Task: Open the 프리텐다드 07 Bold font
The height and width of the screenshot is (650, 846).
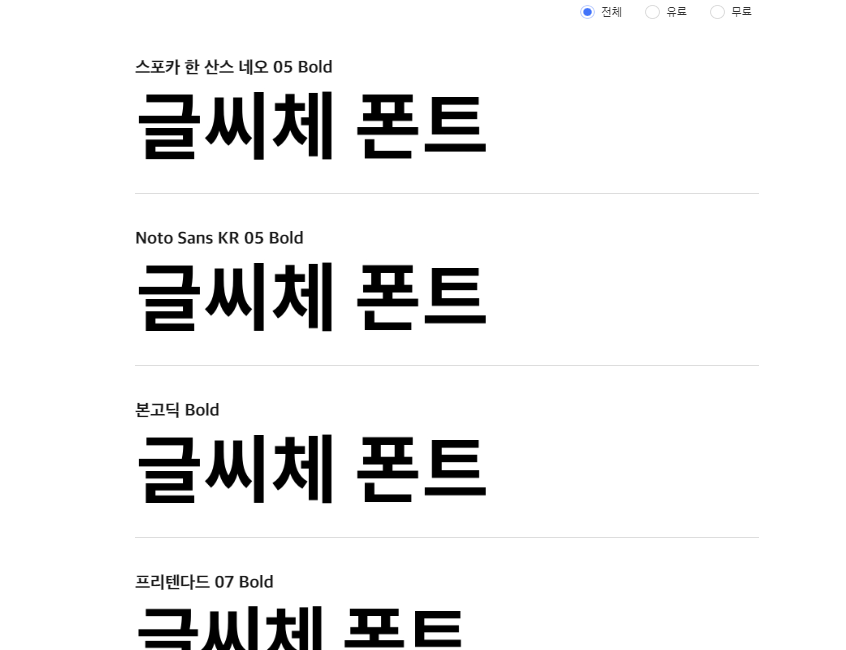Action: tap(204, 582)
